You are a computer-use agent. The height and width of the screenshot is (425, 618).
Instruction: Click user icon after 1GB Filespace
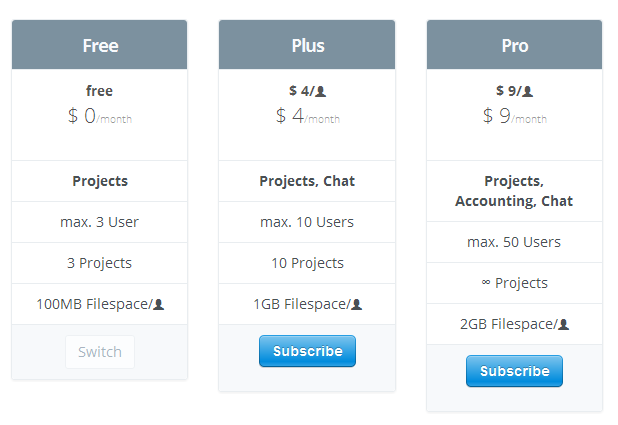pos(356,304)
